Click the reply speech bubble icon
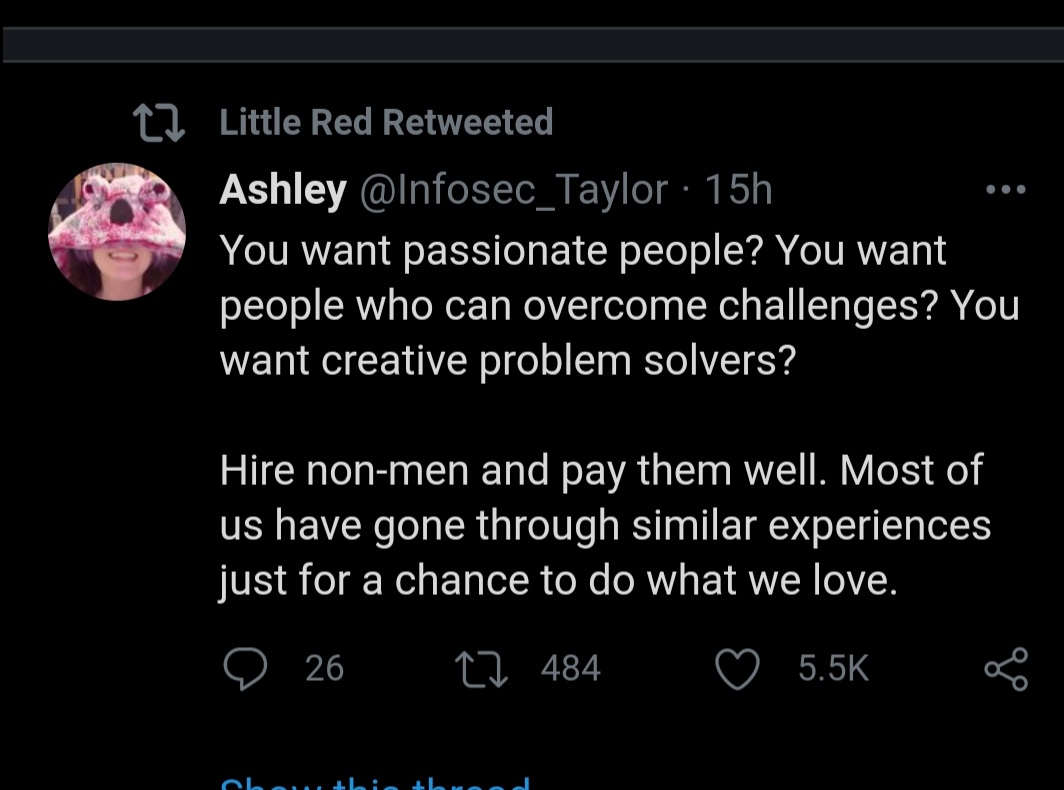This screenshot has height=790, width=1064. [x=245, y=669]
